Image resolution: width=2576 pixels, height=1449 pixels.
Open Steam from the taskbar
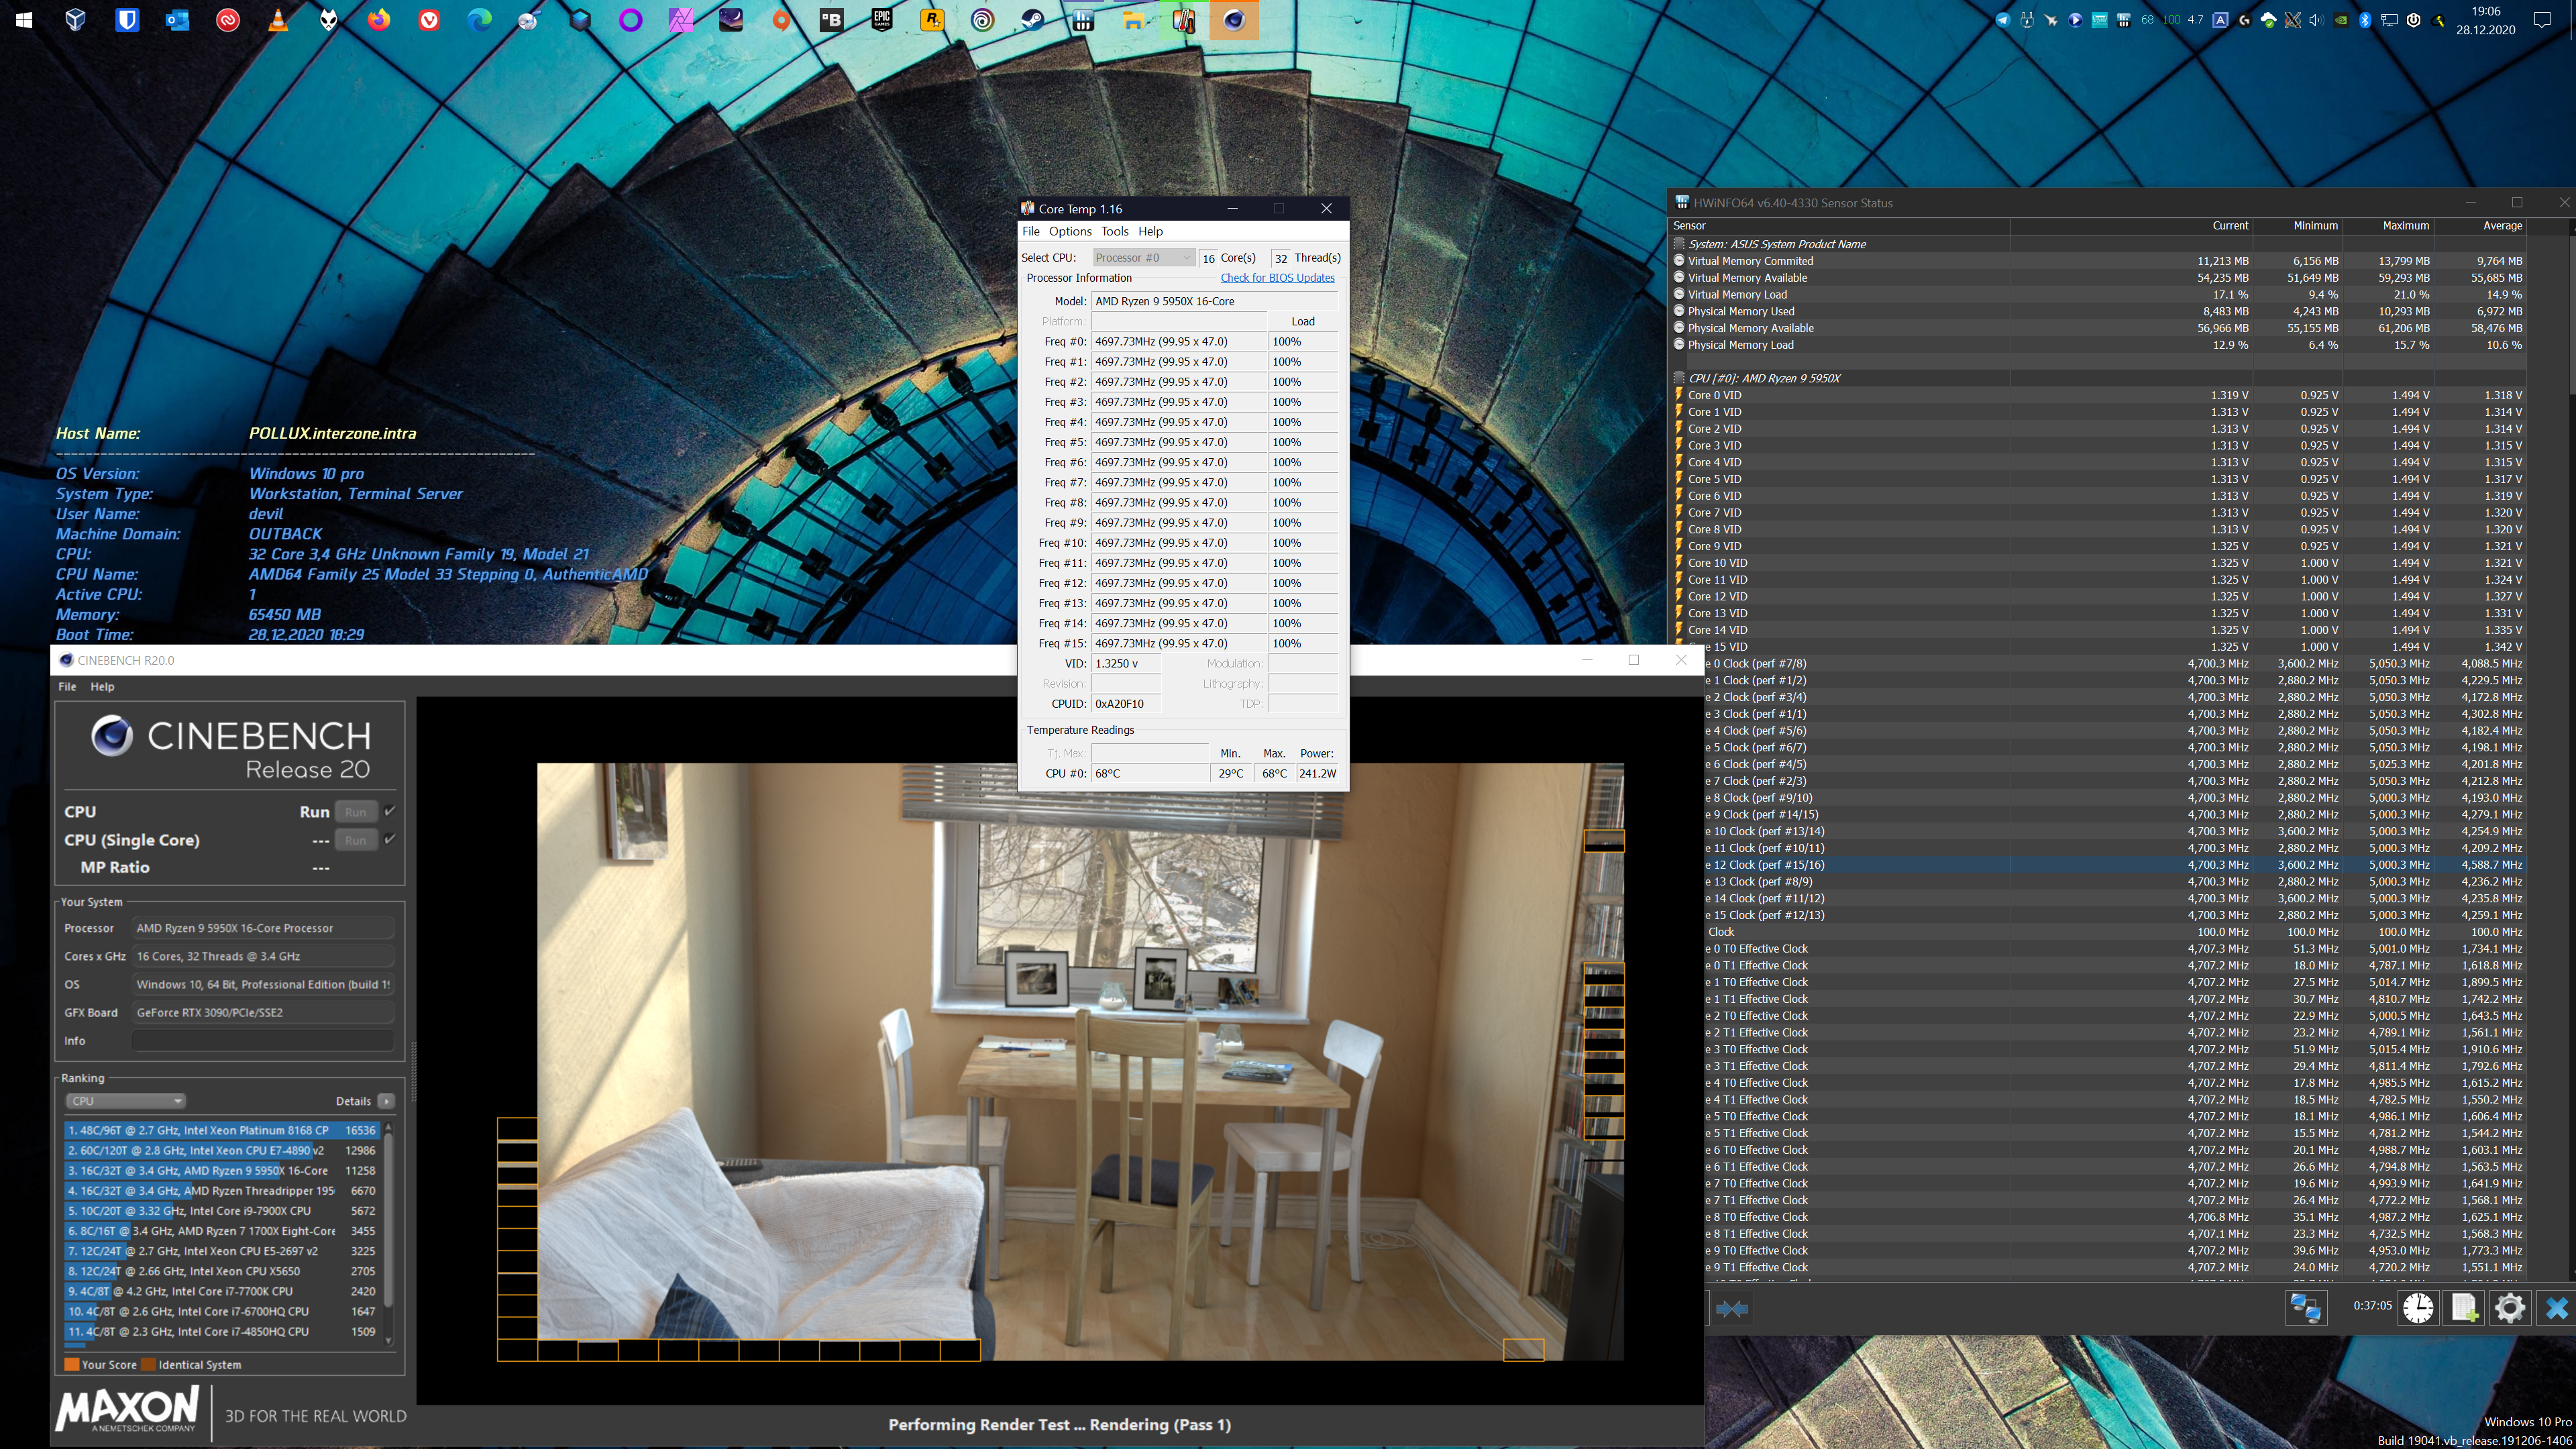point(1032,20)
